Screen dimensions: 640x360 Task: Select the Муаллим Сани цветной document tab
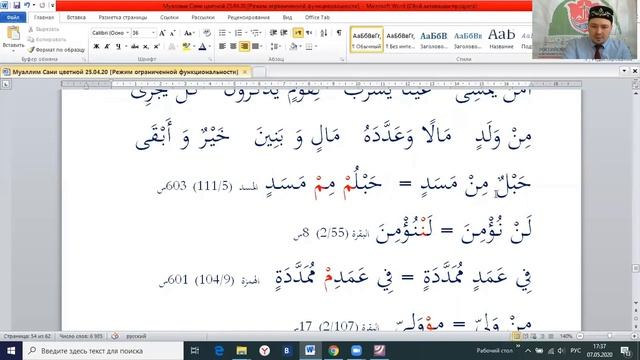125,72
